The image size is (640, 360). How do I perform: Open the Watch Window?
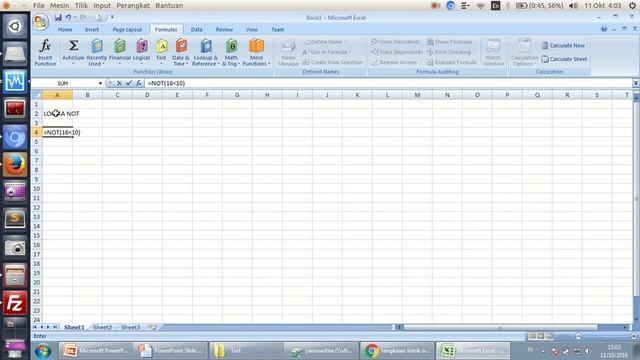tap(493, 53)
